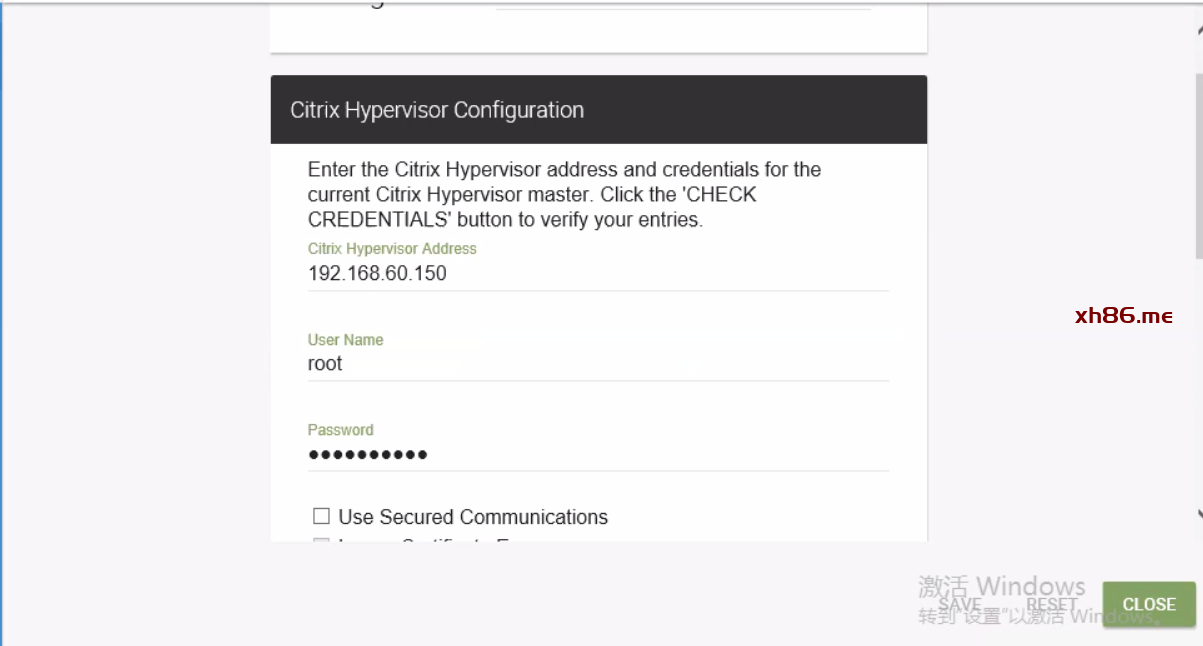
Task: Enable the Use Secured Communications checkbox
Action: pos(321,516)
